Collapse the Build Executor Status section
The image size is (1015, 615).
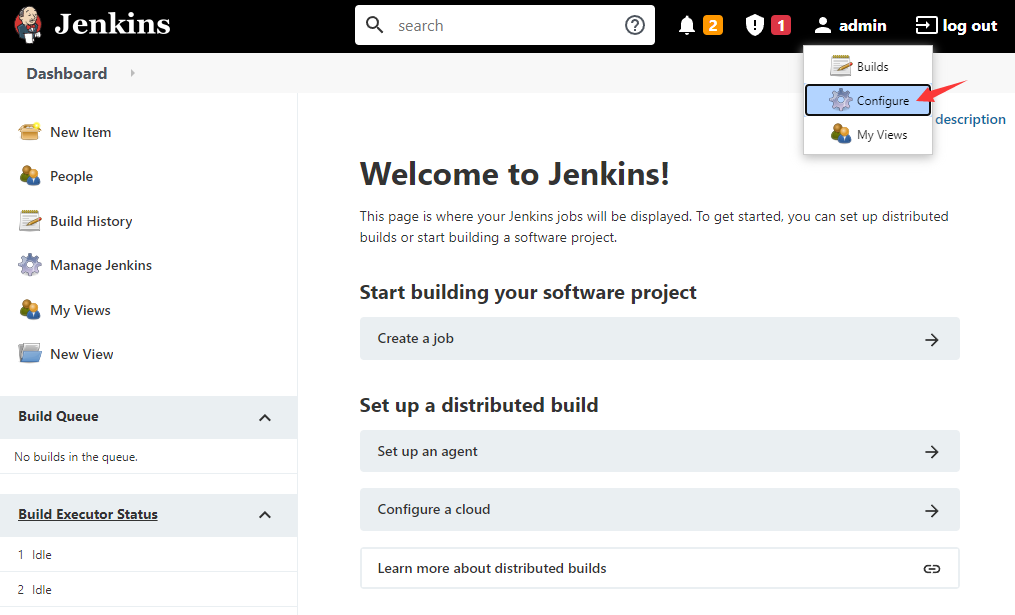(x=264, y=515)
